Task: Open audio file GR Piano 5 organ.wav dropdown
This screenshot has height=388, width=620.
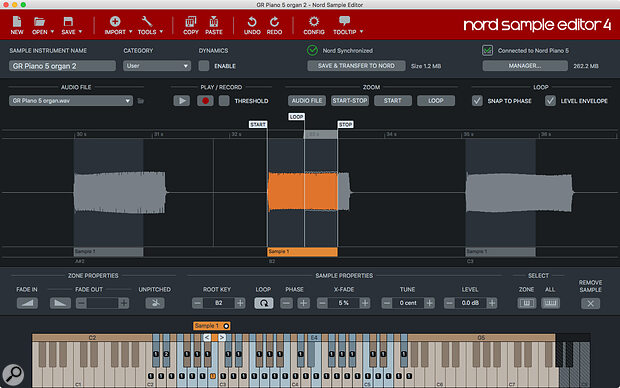Action: coord(70,101)
